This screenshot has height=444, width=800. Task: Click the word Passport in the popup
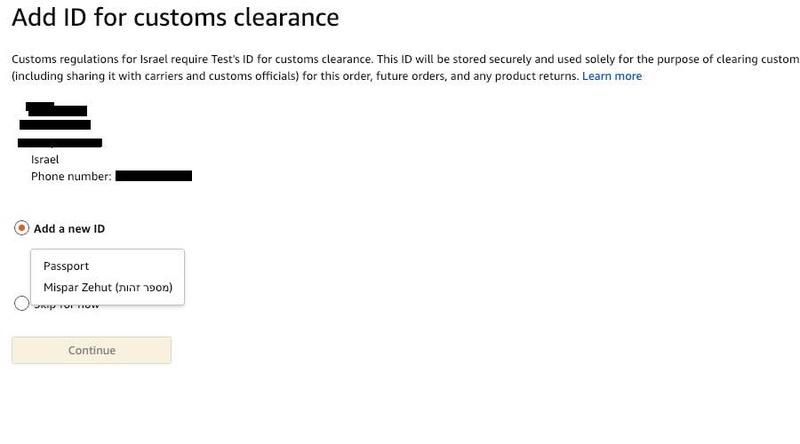click(x=66, y=266)
